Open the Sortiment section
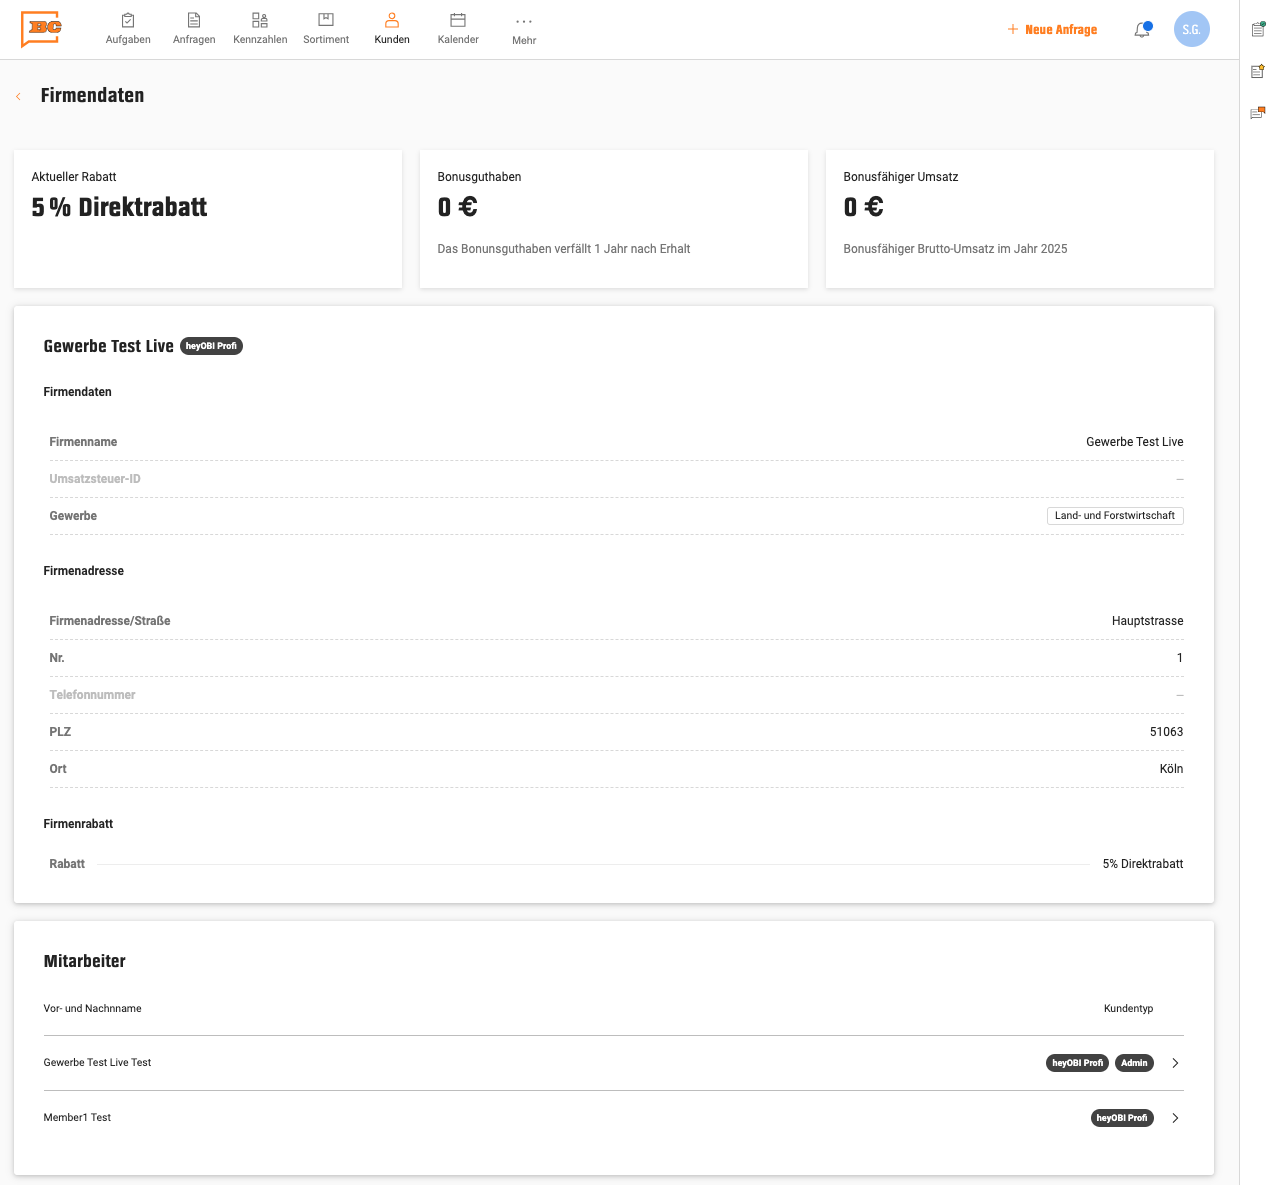The height and width of the screenshot is (1185, 1274). (326, 29)
